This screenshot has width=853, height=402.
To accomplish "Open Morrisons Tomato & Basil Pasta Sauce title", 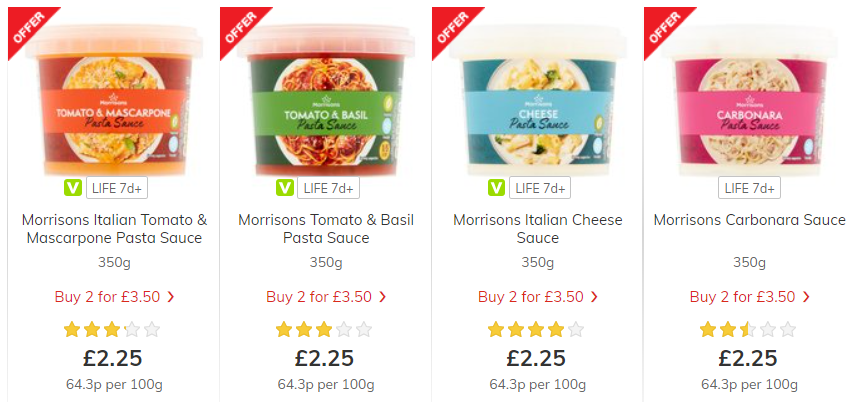I will click(326, 229).
